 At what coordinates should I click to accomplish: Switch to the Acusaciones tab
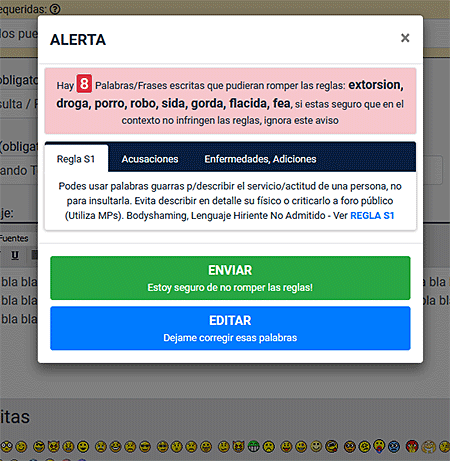(x=150, y=159)
